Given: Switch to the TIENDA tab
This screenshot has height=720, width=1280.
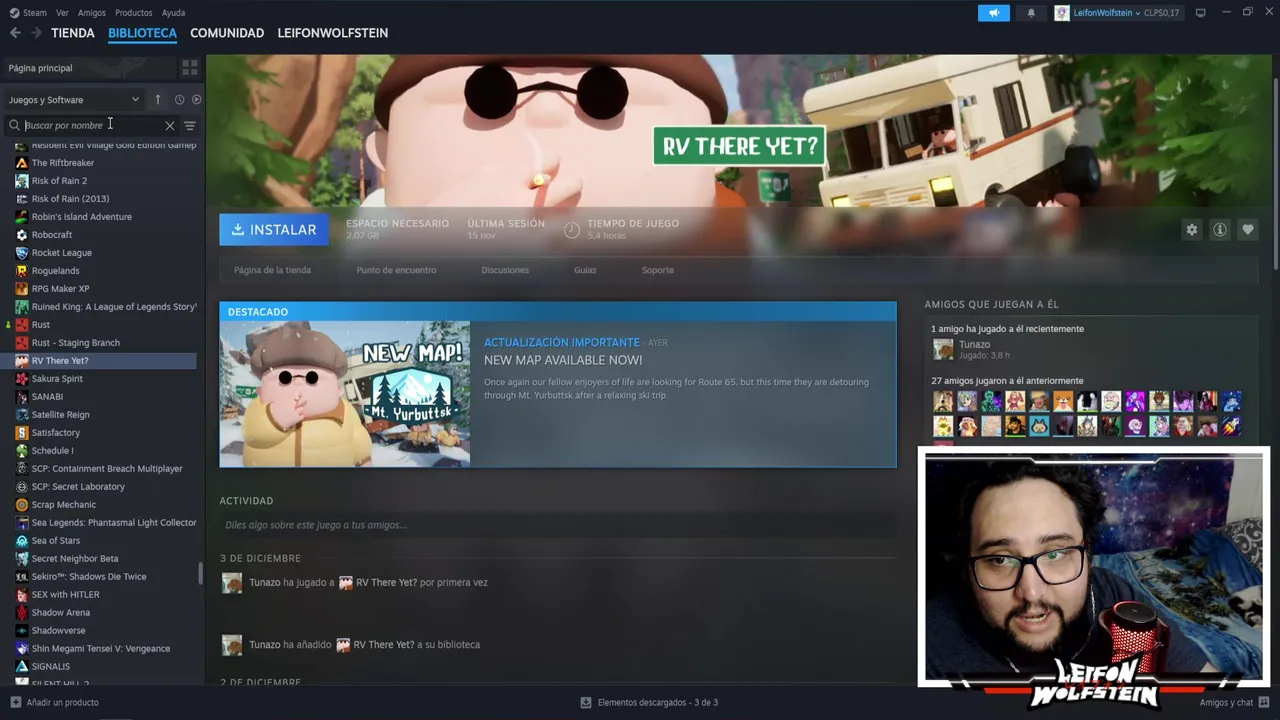Looking at the screenshot, I should coord(73,33).
